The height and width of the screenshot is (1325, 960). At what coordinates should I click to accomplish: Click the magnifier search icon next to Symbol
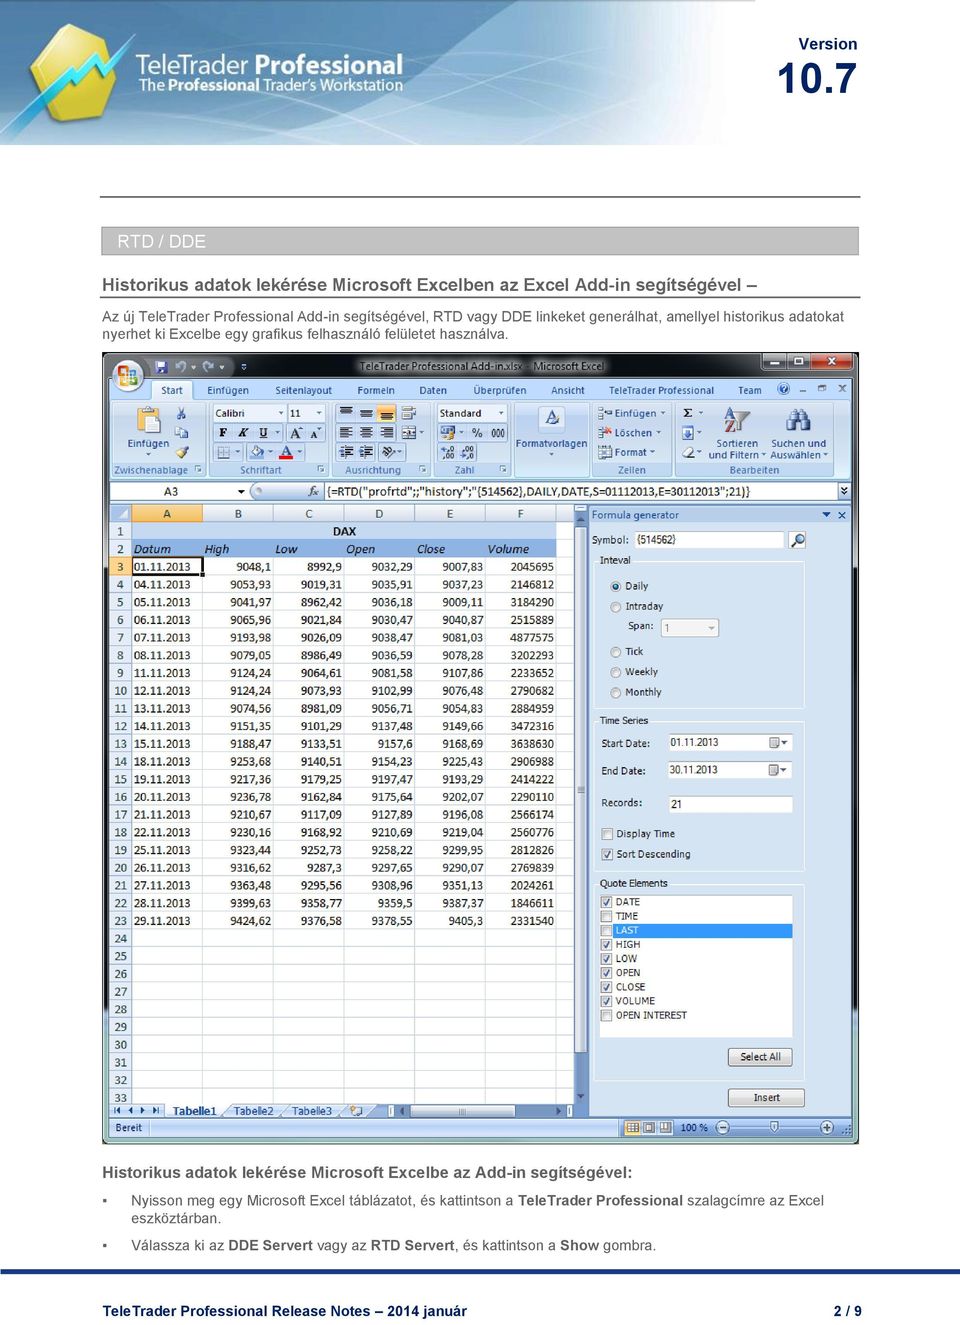pos(797,540)
